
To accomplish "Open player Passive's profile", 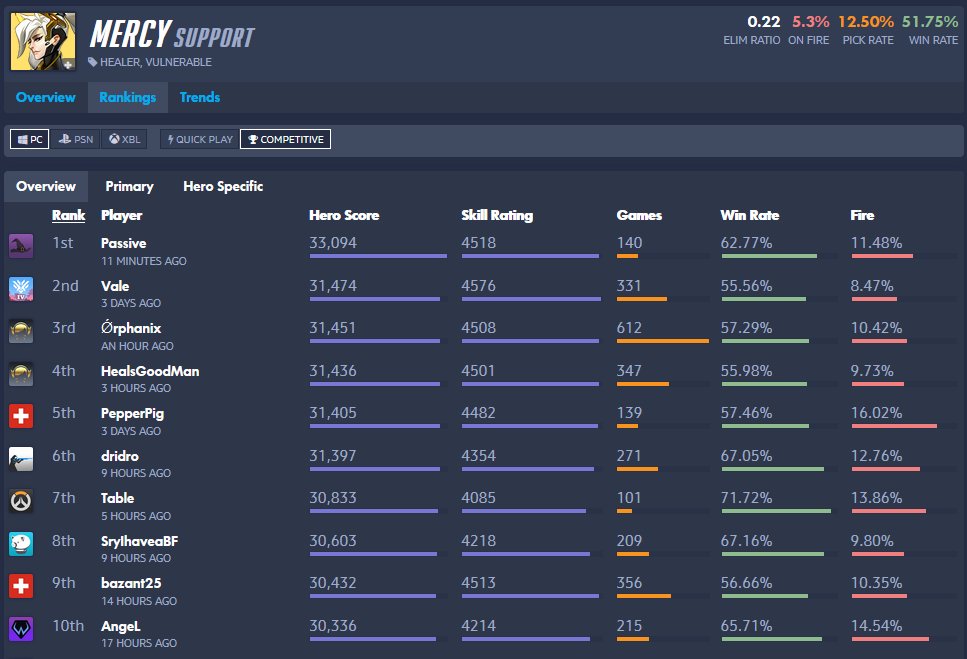I will (x=123, y=243).
